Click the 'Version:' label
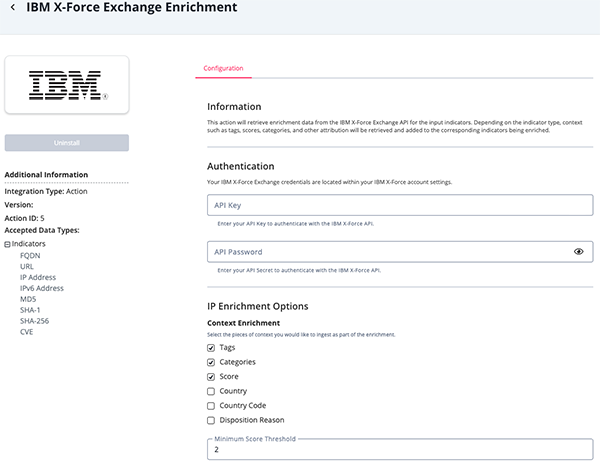 coord(19,205)
